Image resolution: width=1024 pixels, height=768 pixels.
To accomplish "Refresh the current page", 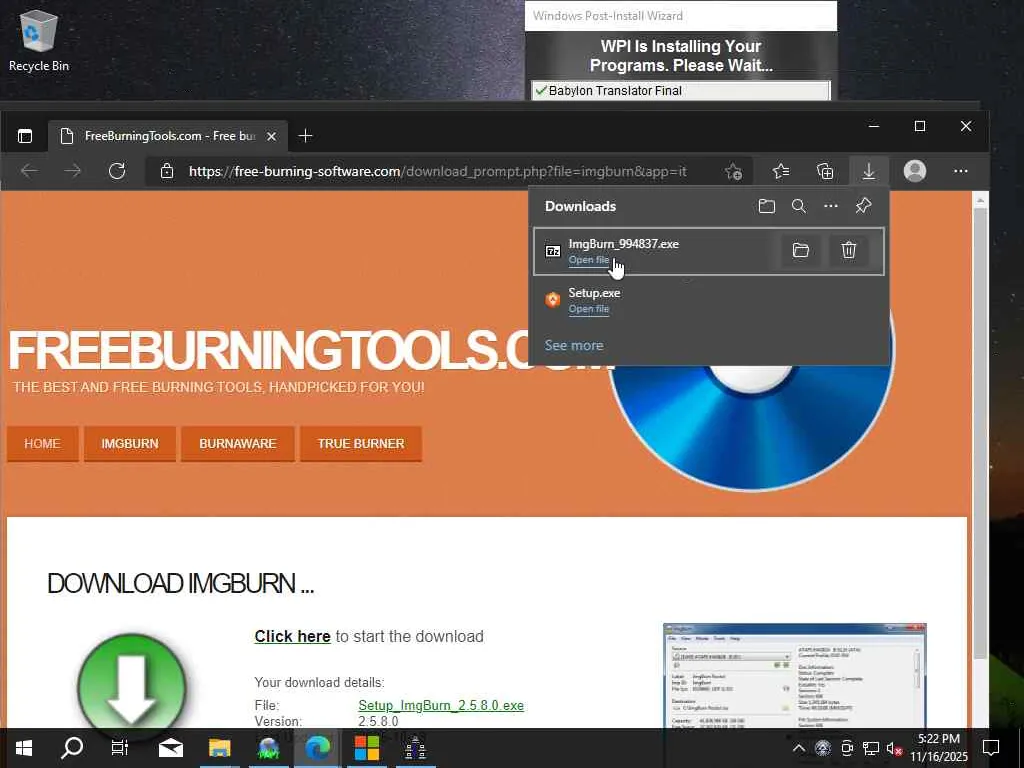I will [117, 171].
